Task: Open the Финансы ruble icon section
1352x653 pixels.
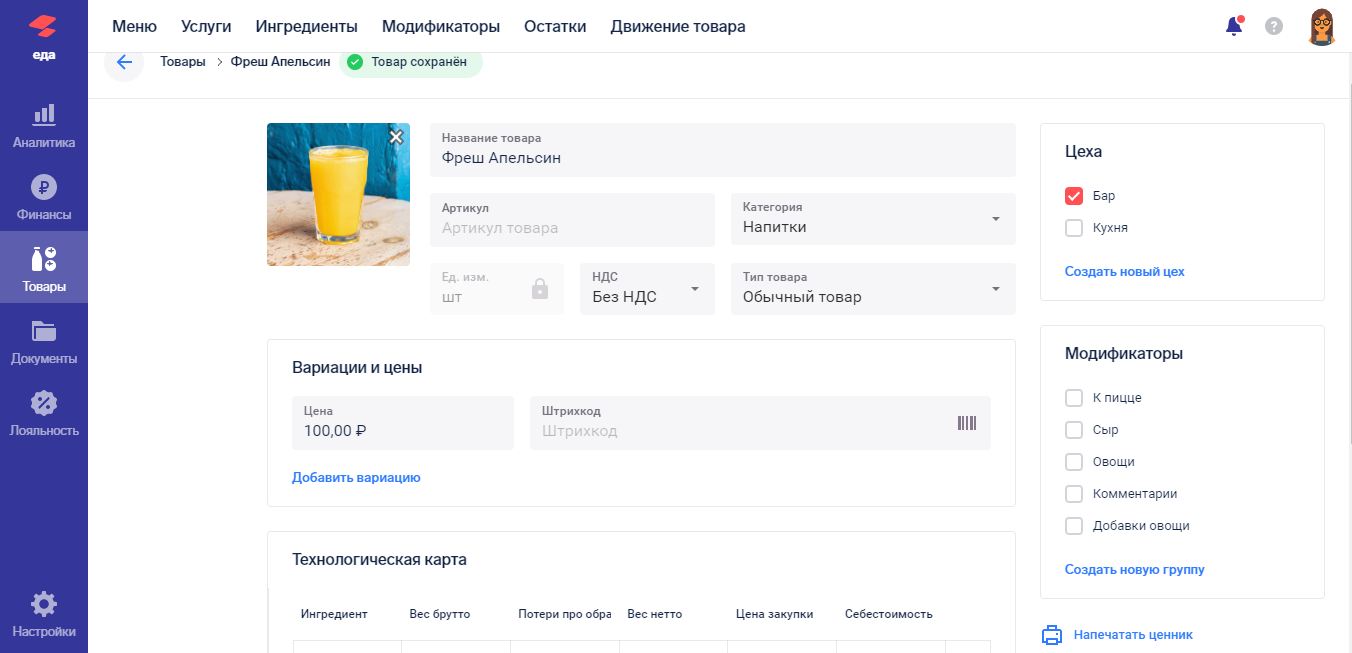Action: click(44, 198)
